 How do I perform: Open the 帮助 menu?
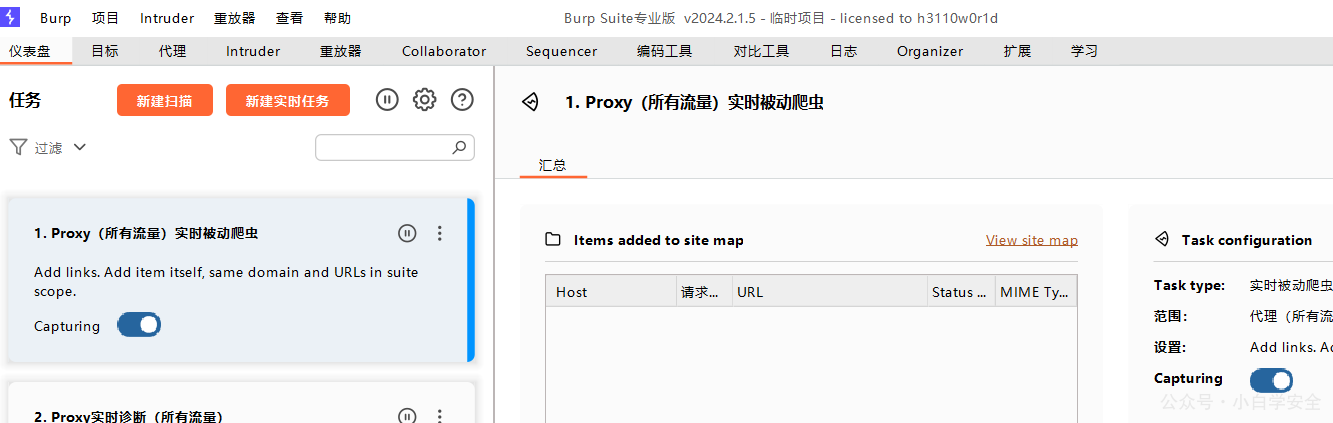pos(338,18)
